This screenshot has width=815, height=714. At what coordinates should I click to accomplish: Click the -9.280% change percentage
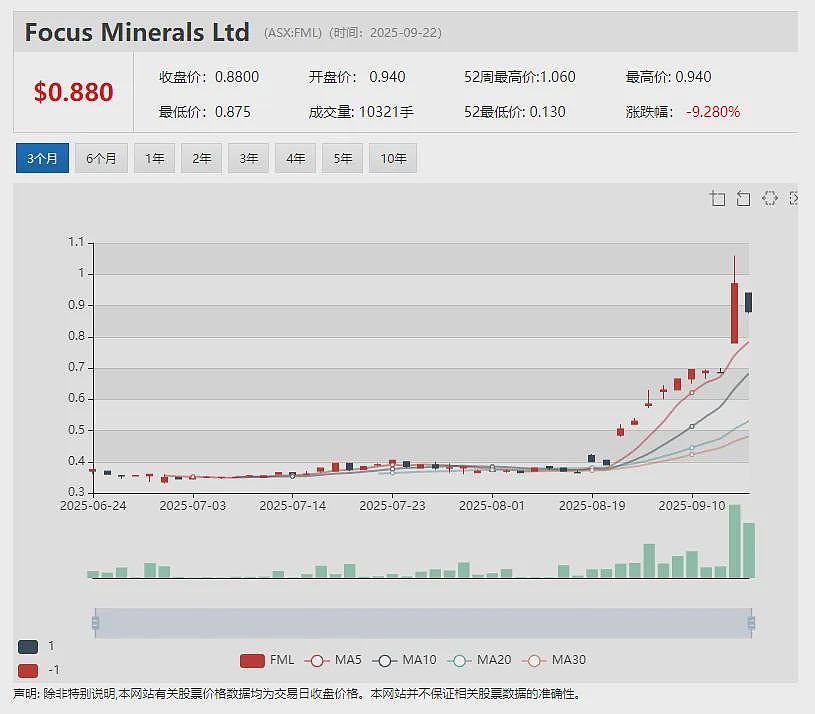pyautogui.click(x=713, y=112)
